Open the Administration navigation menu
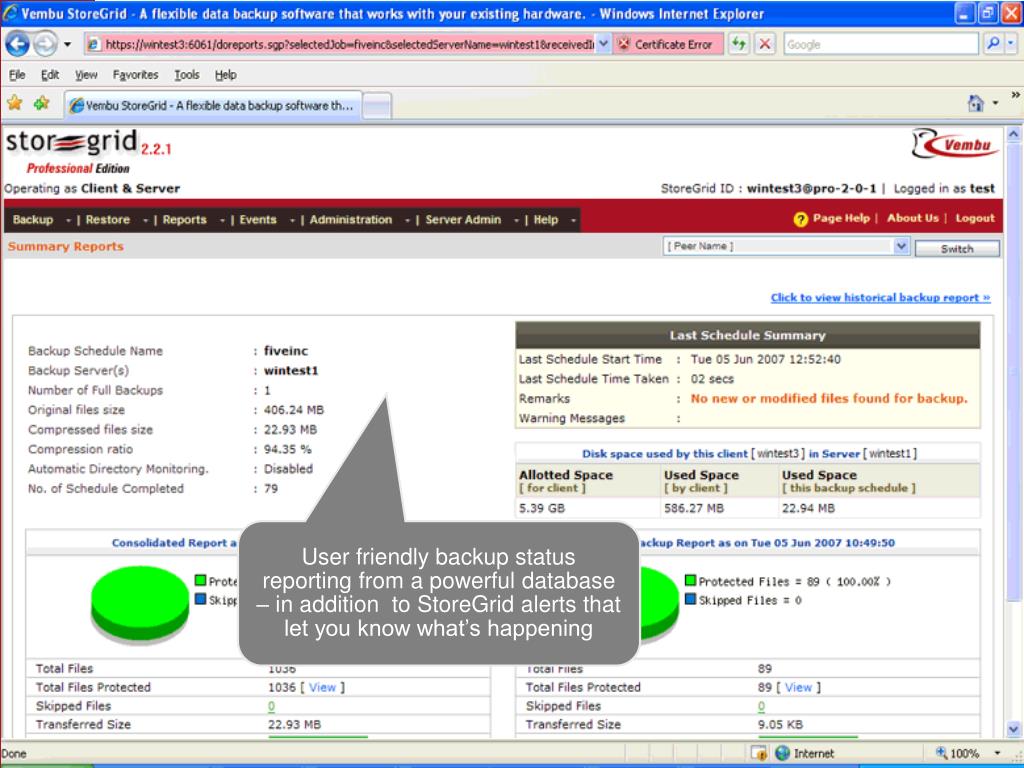This screenshot has height=768, width=1024. pos(351,220)
